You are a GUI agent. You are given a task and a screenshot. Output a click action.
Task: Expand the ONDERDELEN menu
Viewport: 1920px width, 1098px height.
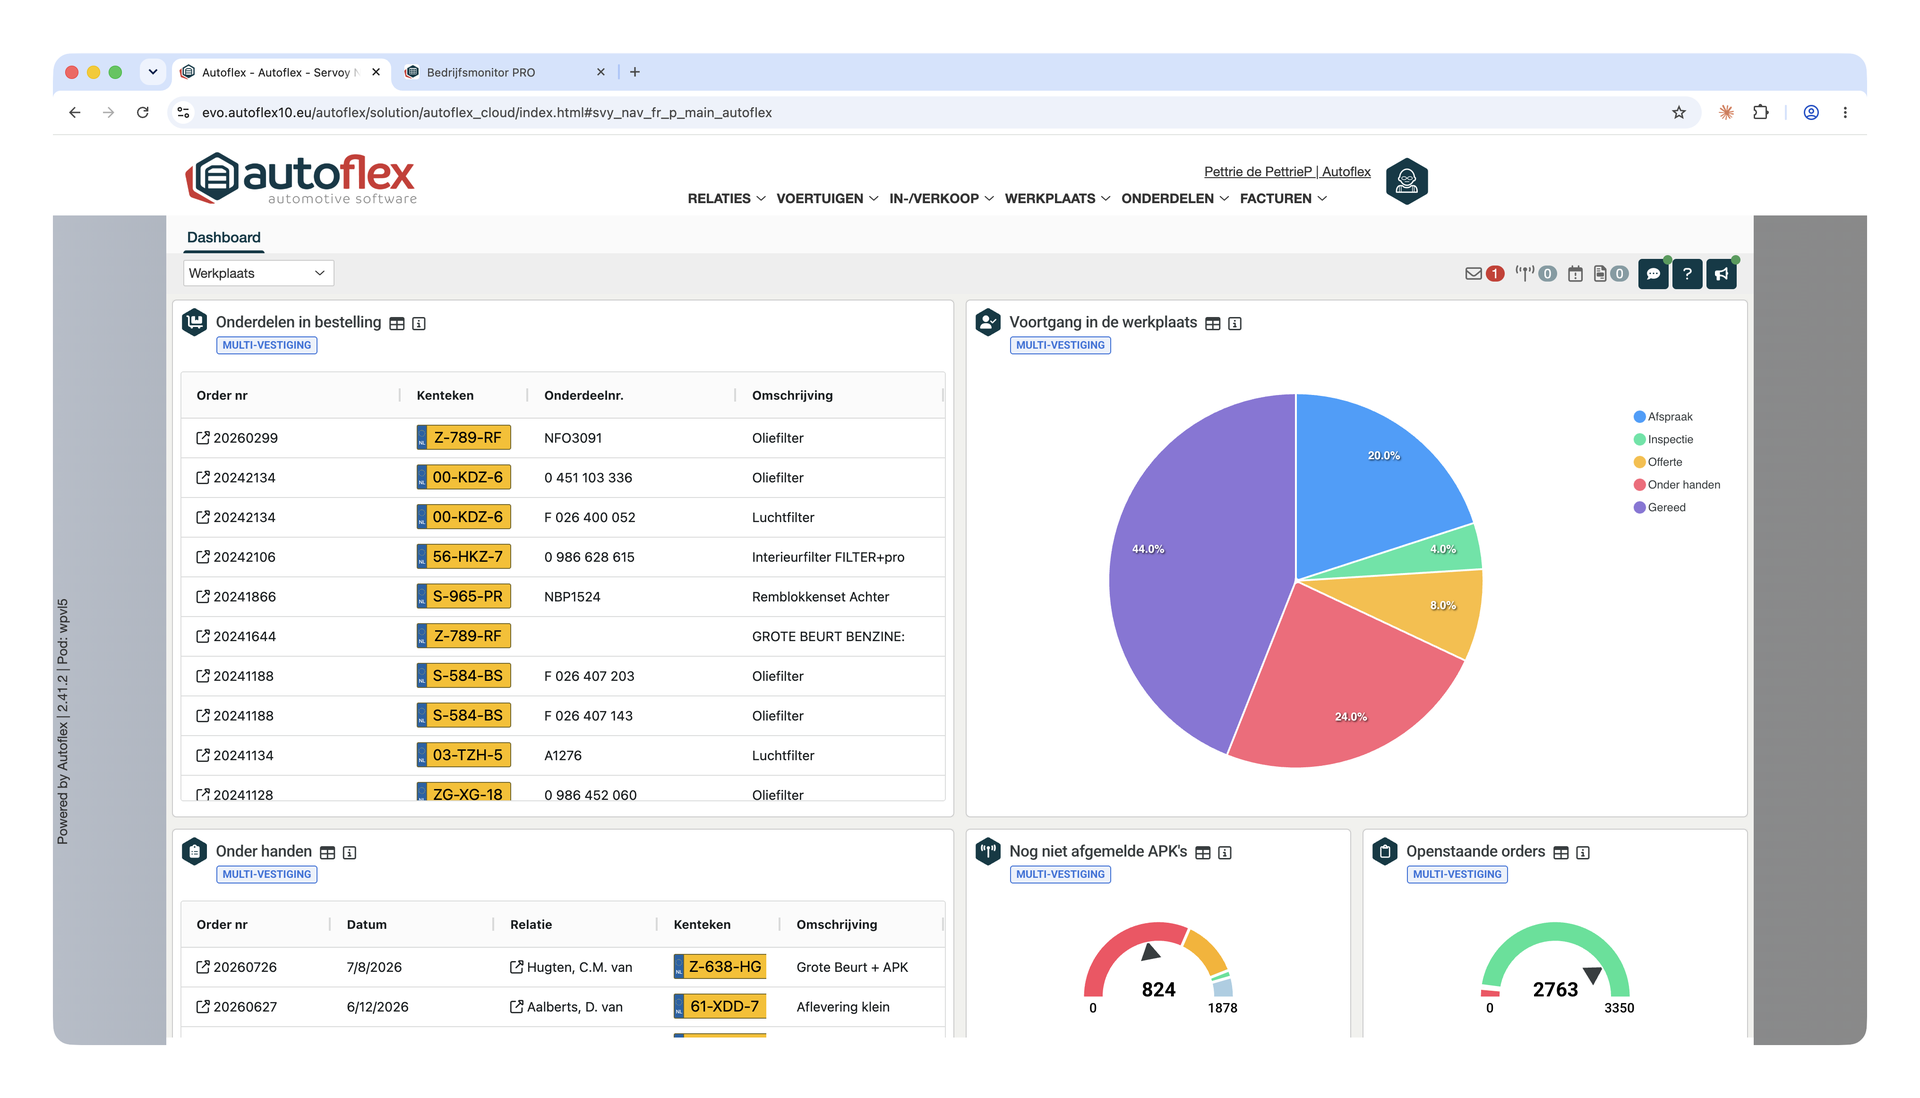[x=1175, y=199]
